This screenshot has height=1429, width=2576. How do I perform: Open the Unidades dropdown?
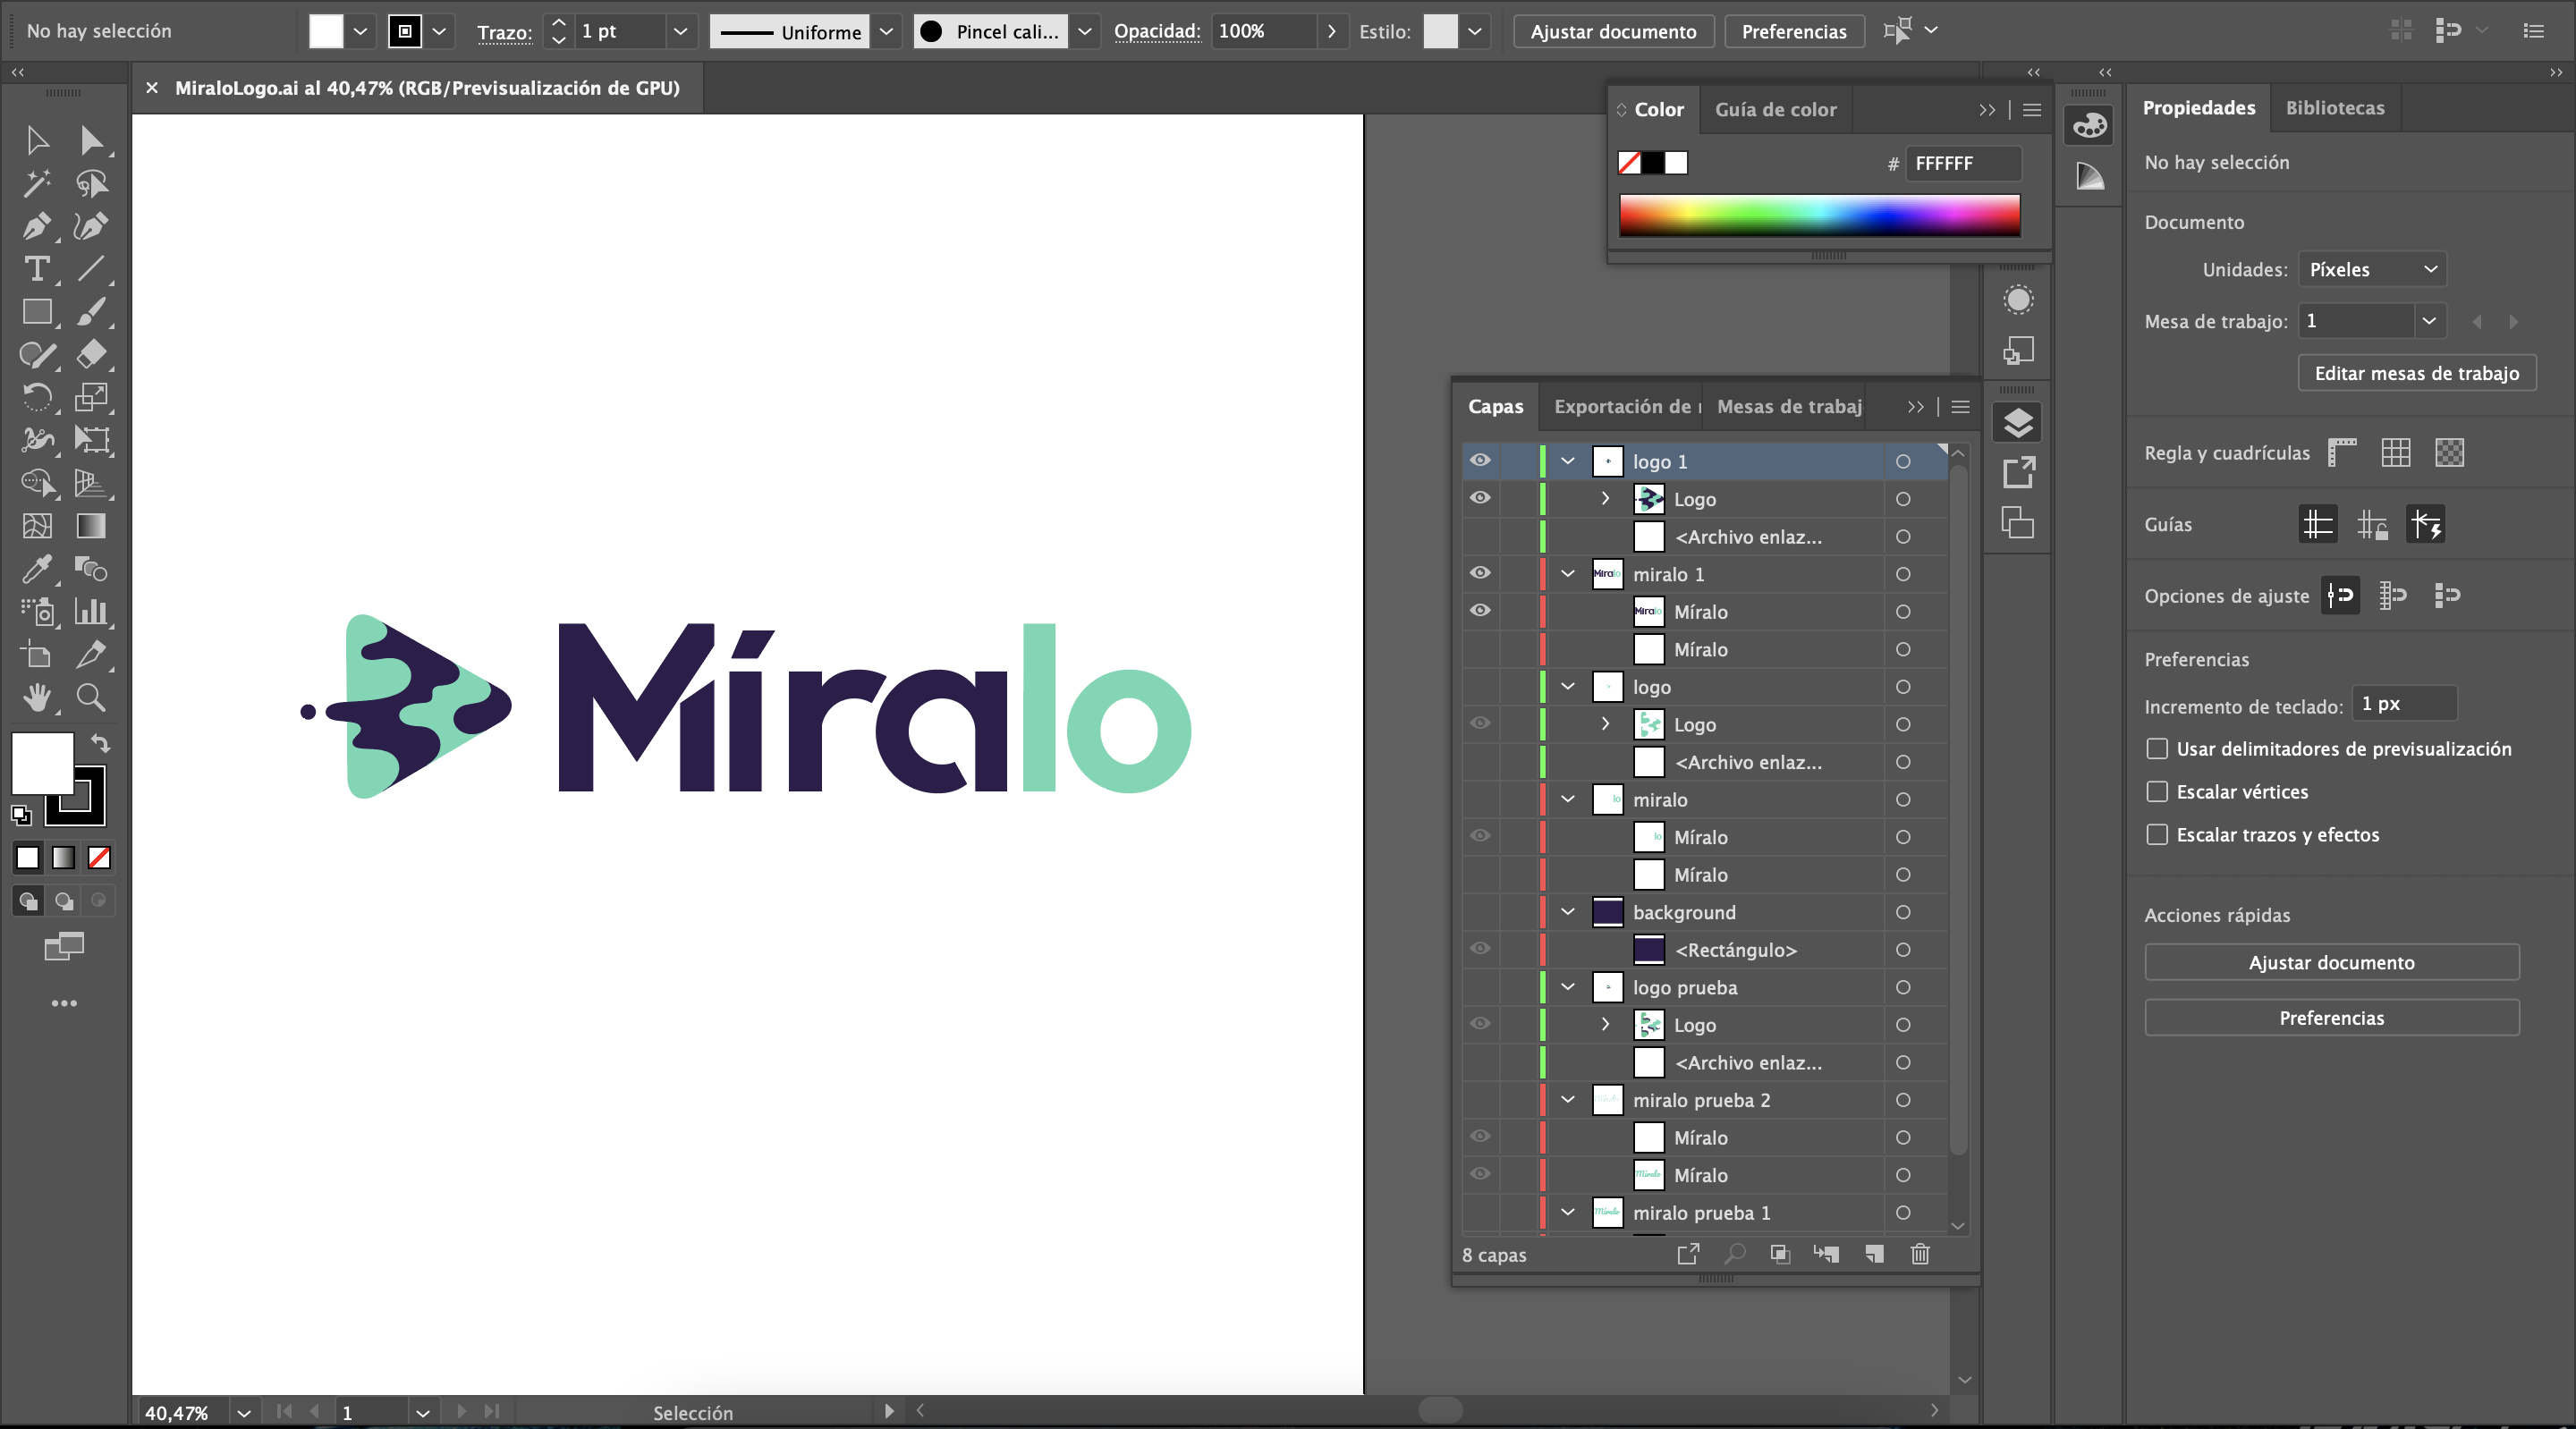pos(2372,269)
